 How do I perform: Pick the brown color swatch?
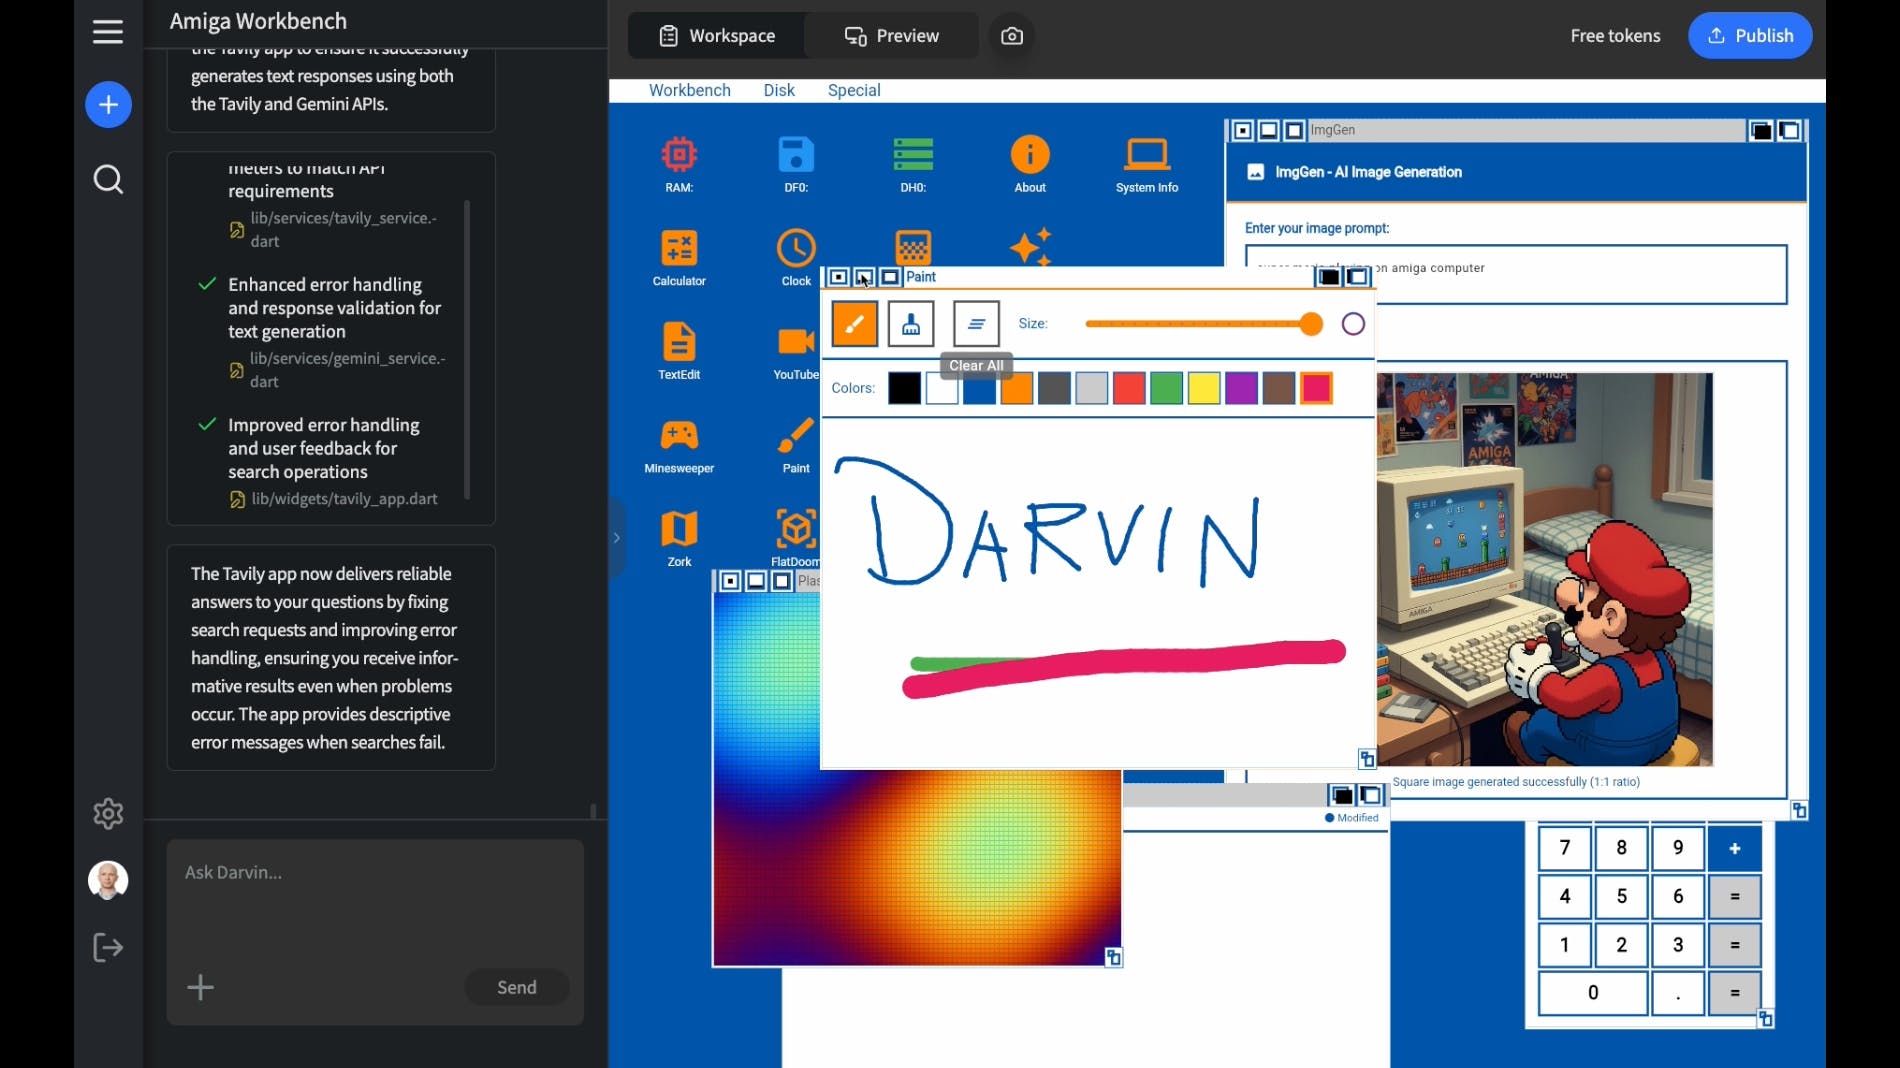click(x=1279, y=388)
